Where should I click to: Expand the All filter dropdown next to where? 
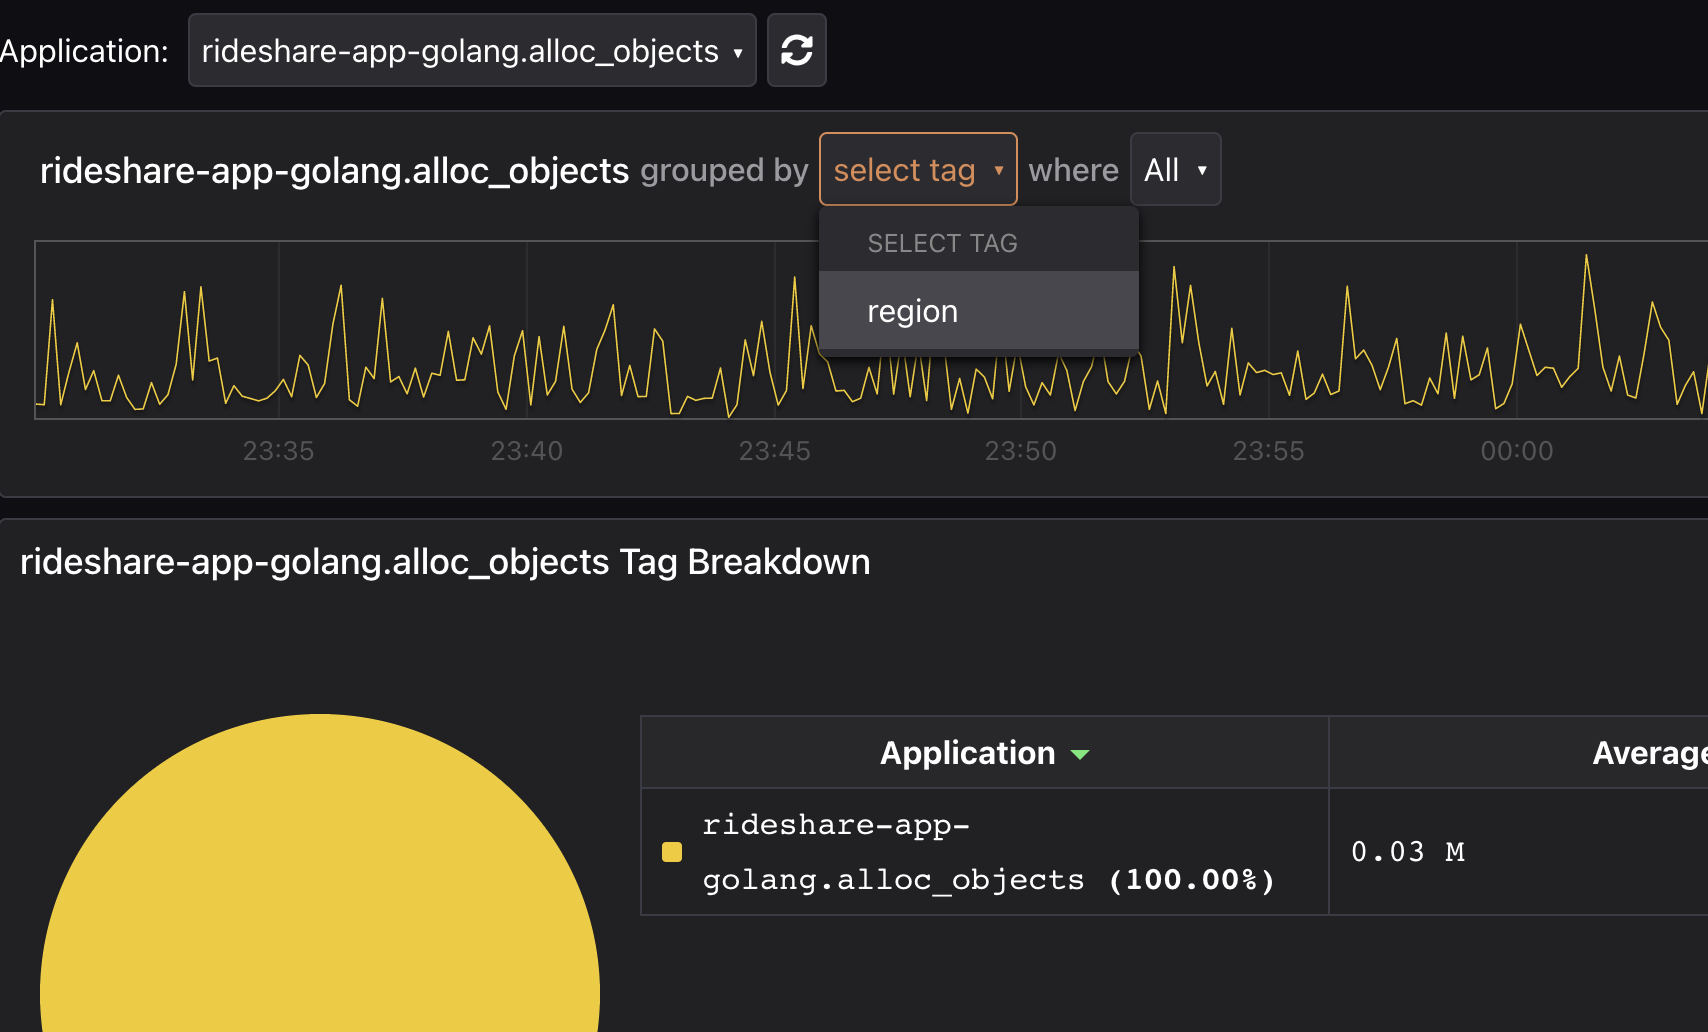(x=1175, y=169)
